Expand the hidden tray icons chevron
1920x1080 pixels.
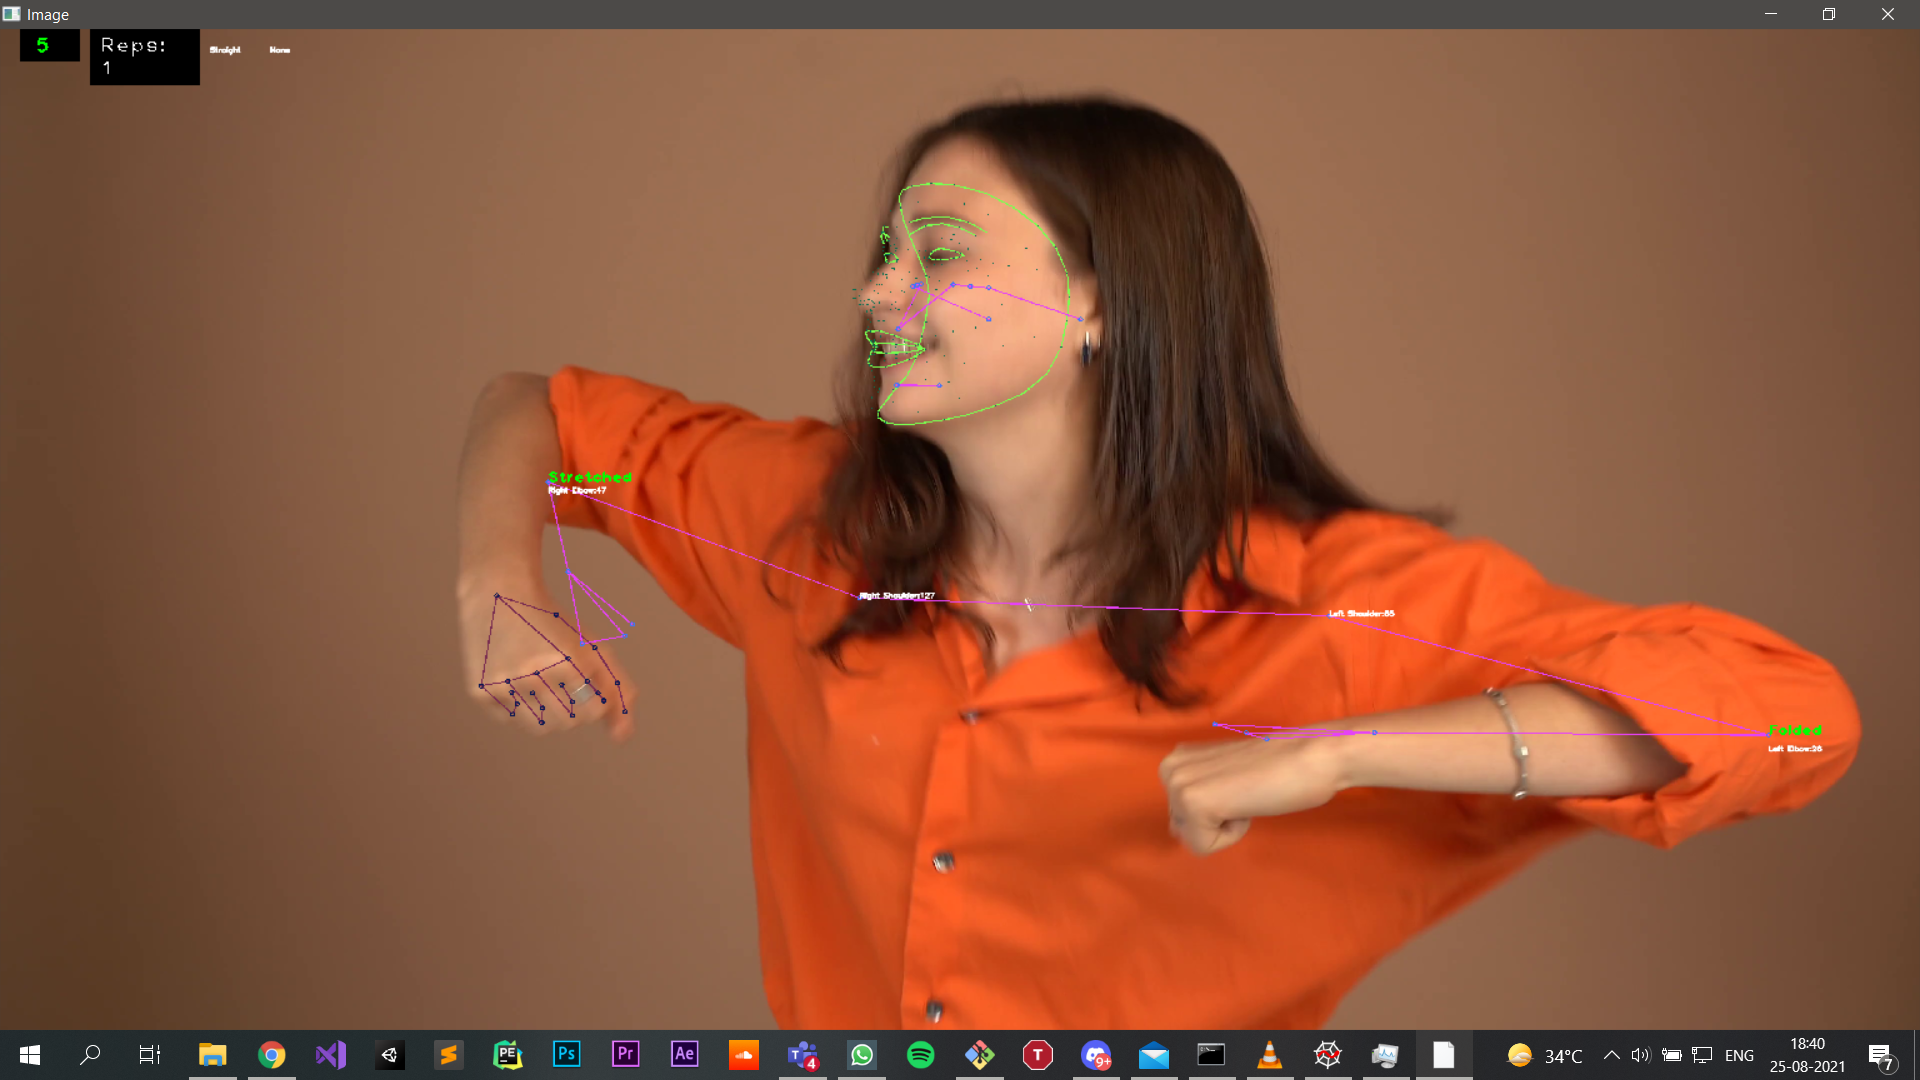coord(1611,1055)
